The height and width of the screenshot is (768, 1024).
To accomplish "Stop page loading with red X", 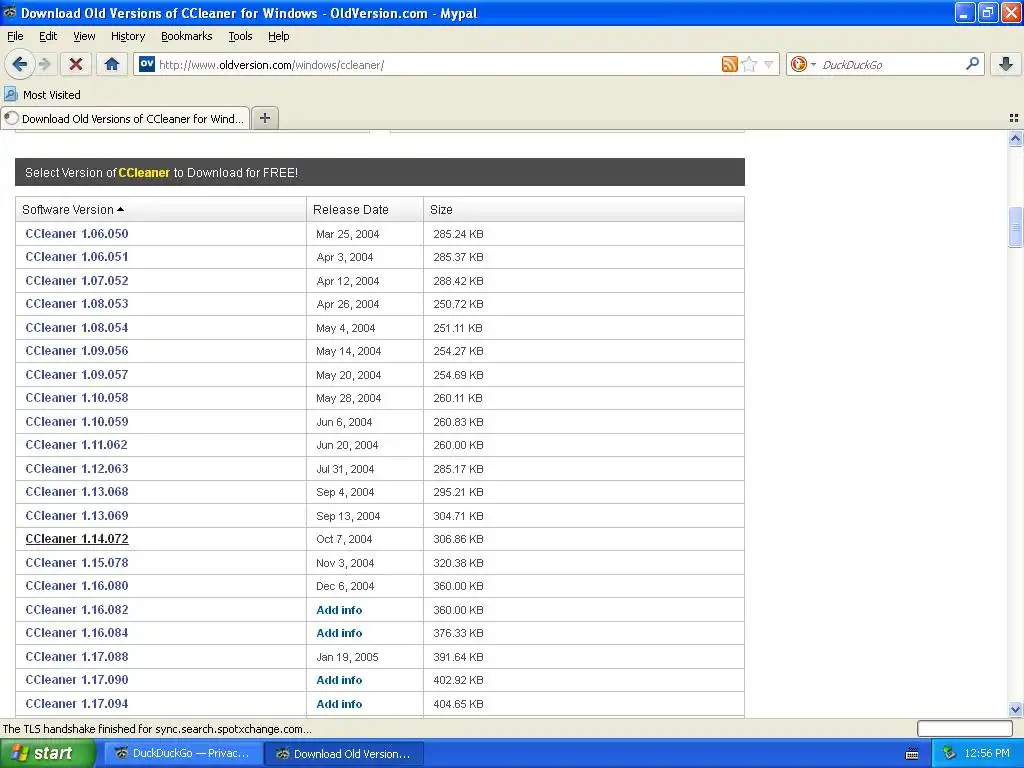I will 76,64.
